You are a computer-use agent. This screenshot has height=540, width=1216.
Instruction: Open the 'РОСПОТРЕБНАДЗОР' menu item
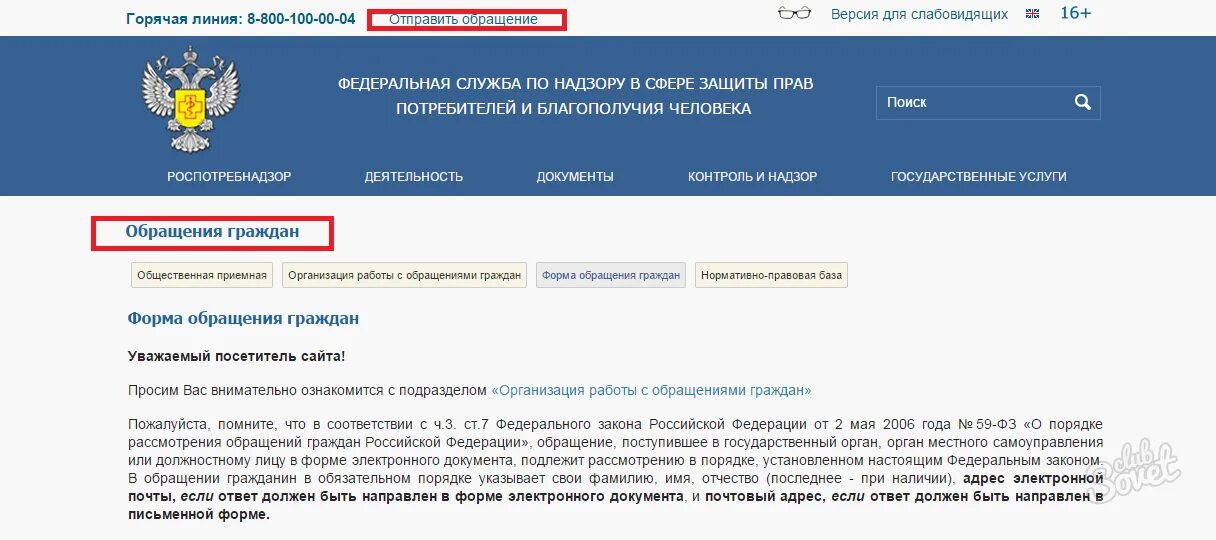pos(229,176)
